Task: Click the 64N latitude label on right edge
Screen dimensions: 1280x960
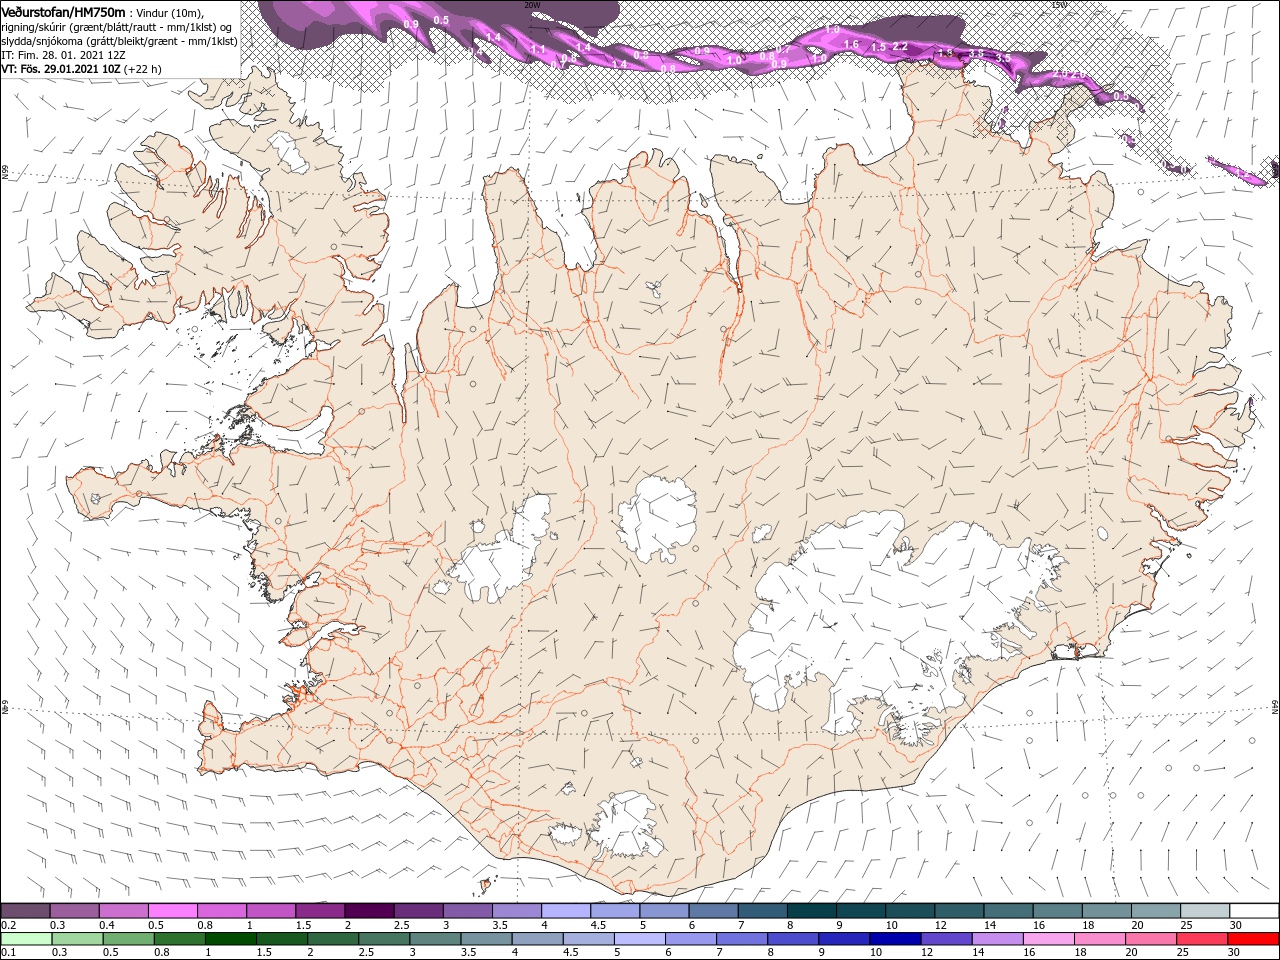Action: 1275,707
